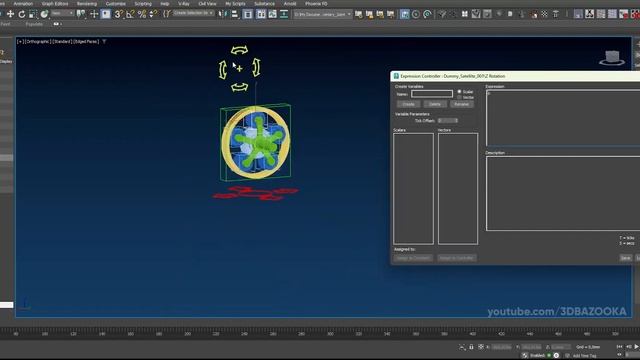Click the viewport filter funnel icon

point(104,42)
